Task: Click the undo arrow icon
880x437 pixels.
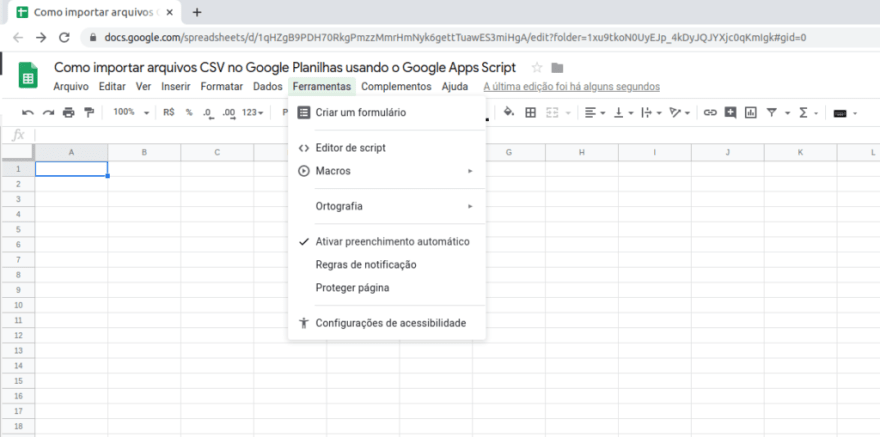Action: [28, 113]
